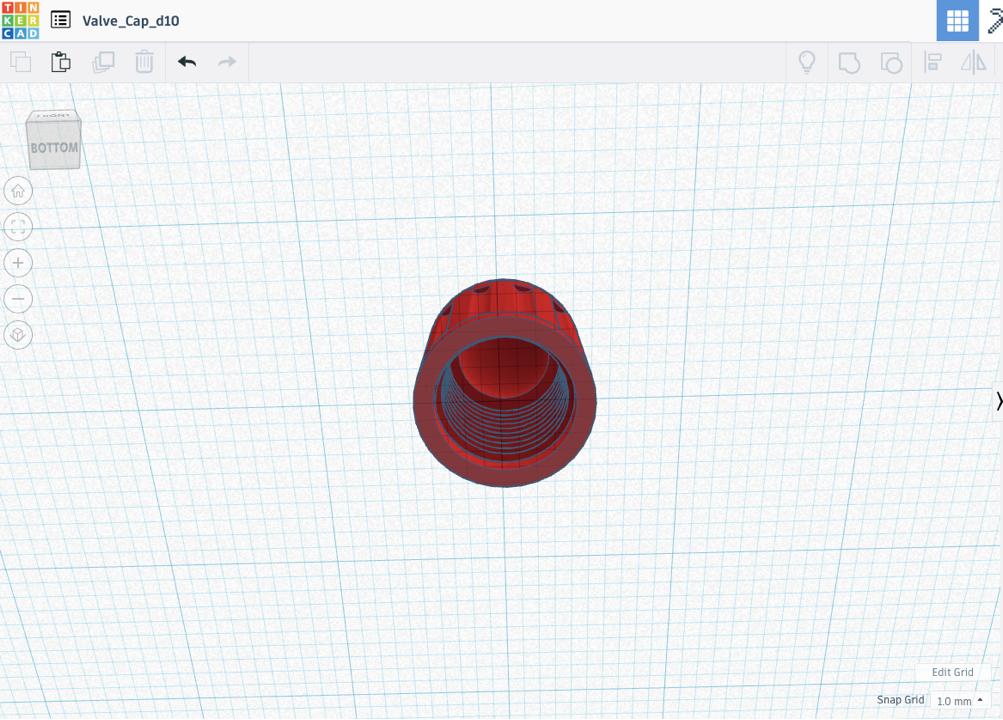Toggle perspective/orthographic view cube icon
Viewport: 1003px width, 720px height.
click(x=18, y=334)
